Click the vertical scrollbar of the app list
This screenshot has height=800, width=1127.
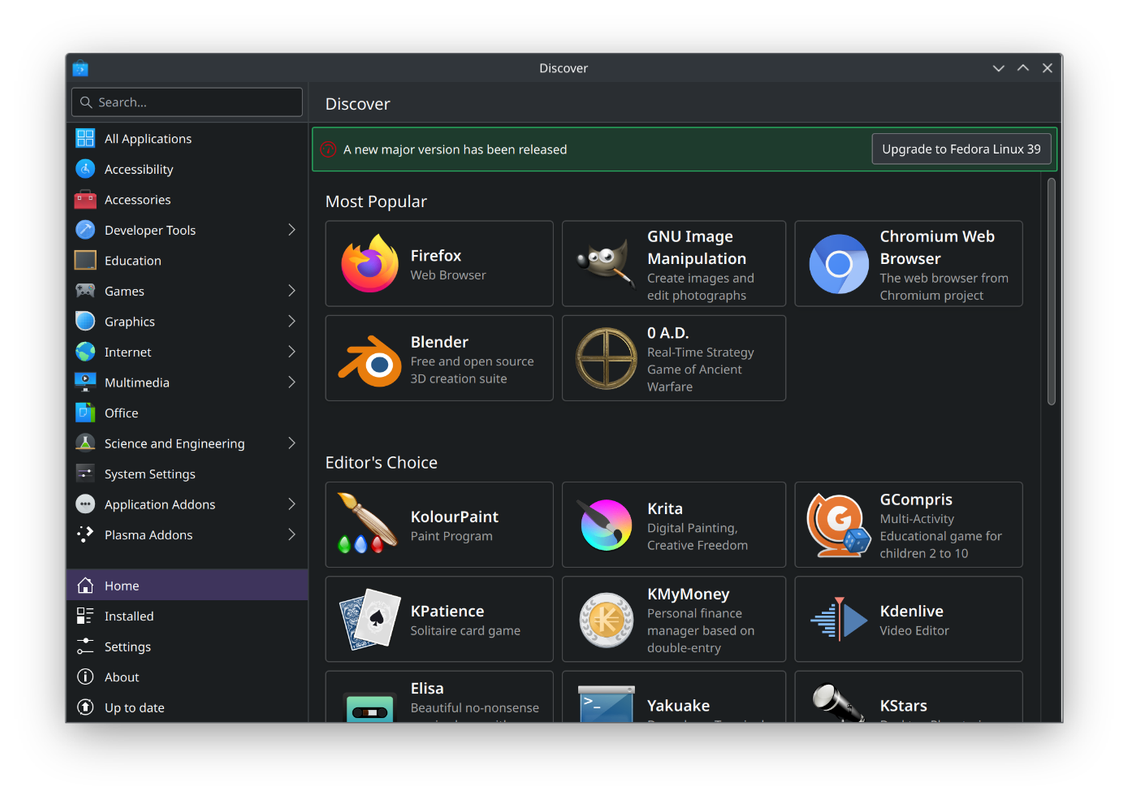click(x=1051, y=291)
